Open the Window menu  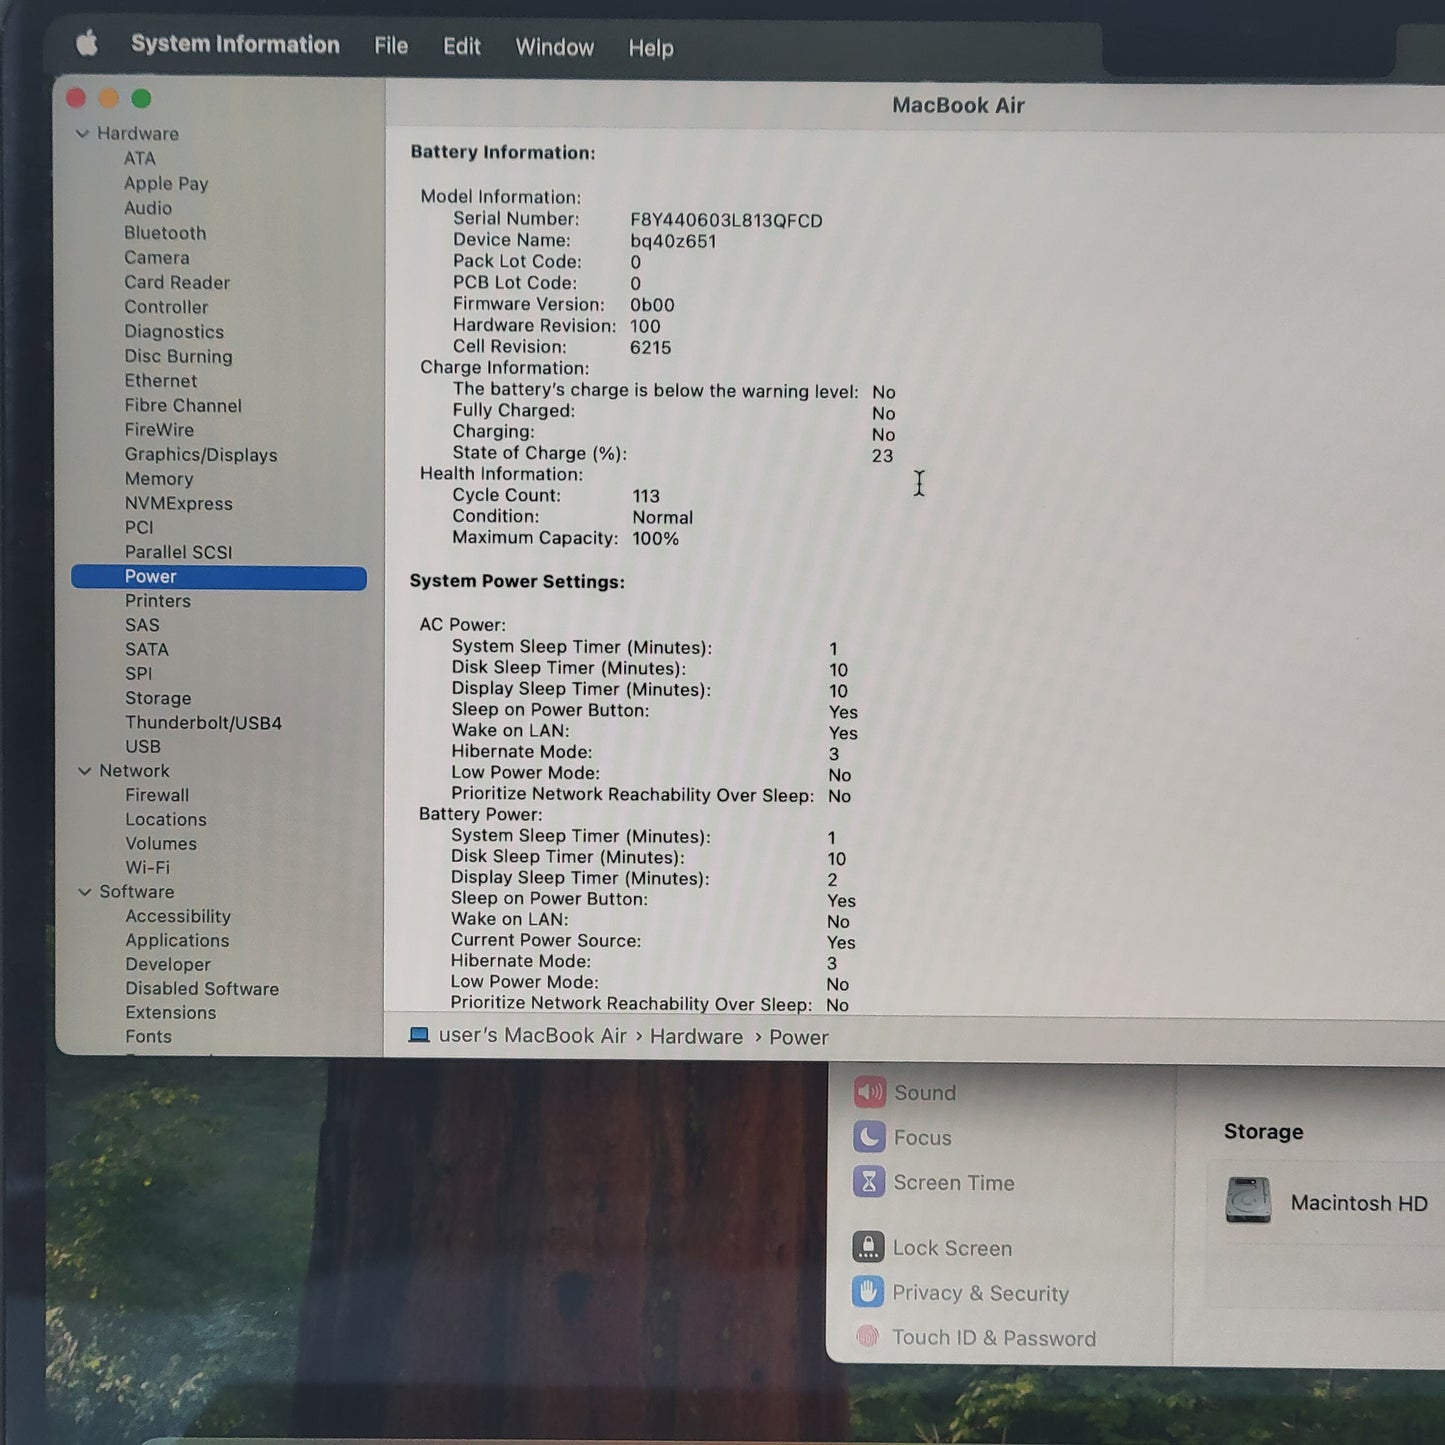point(554,47)
